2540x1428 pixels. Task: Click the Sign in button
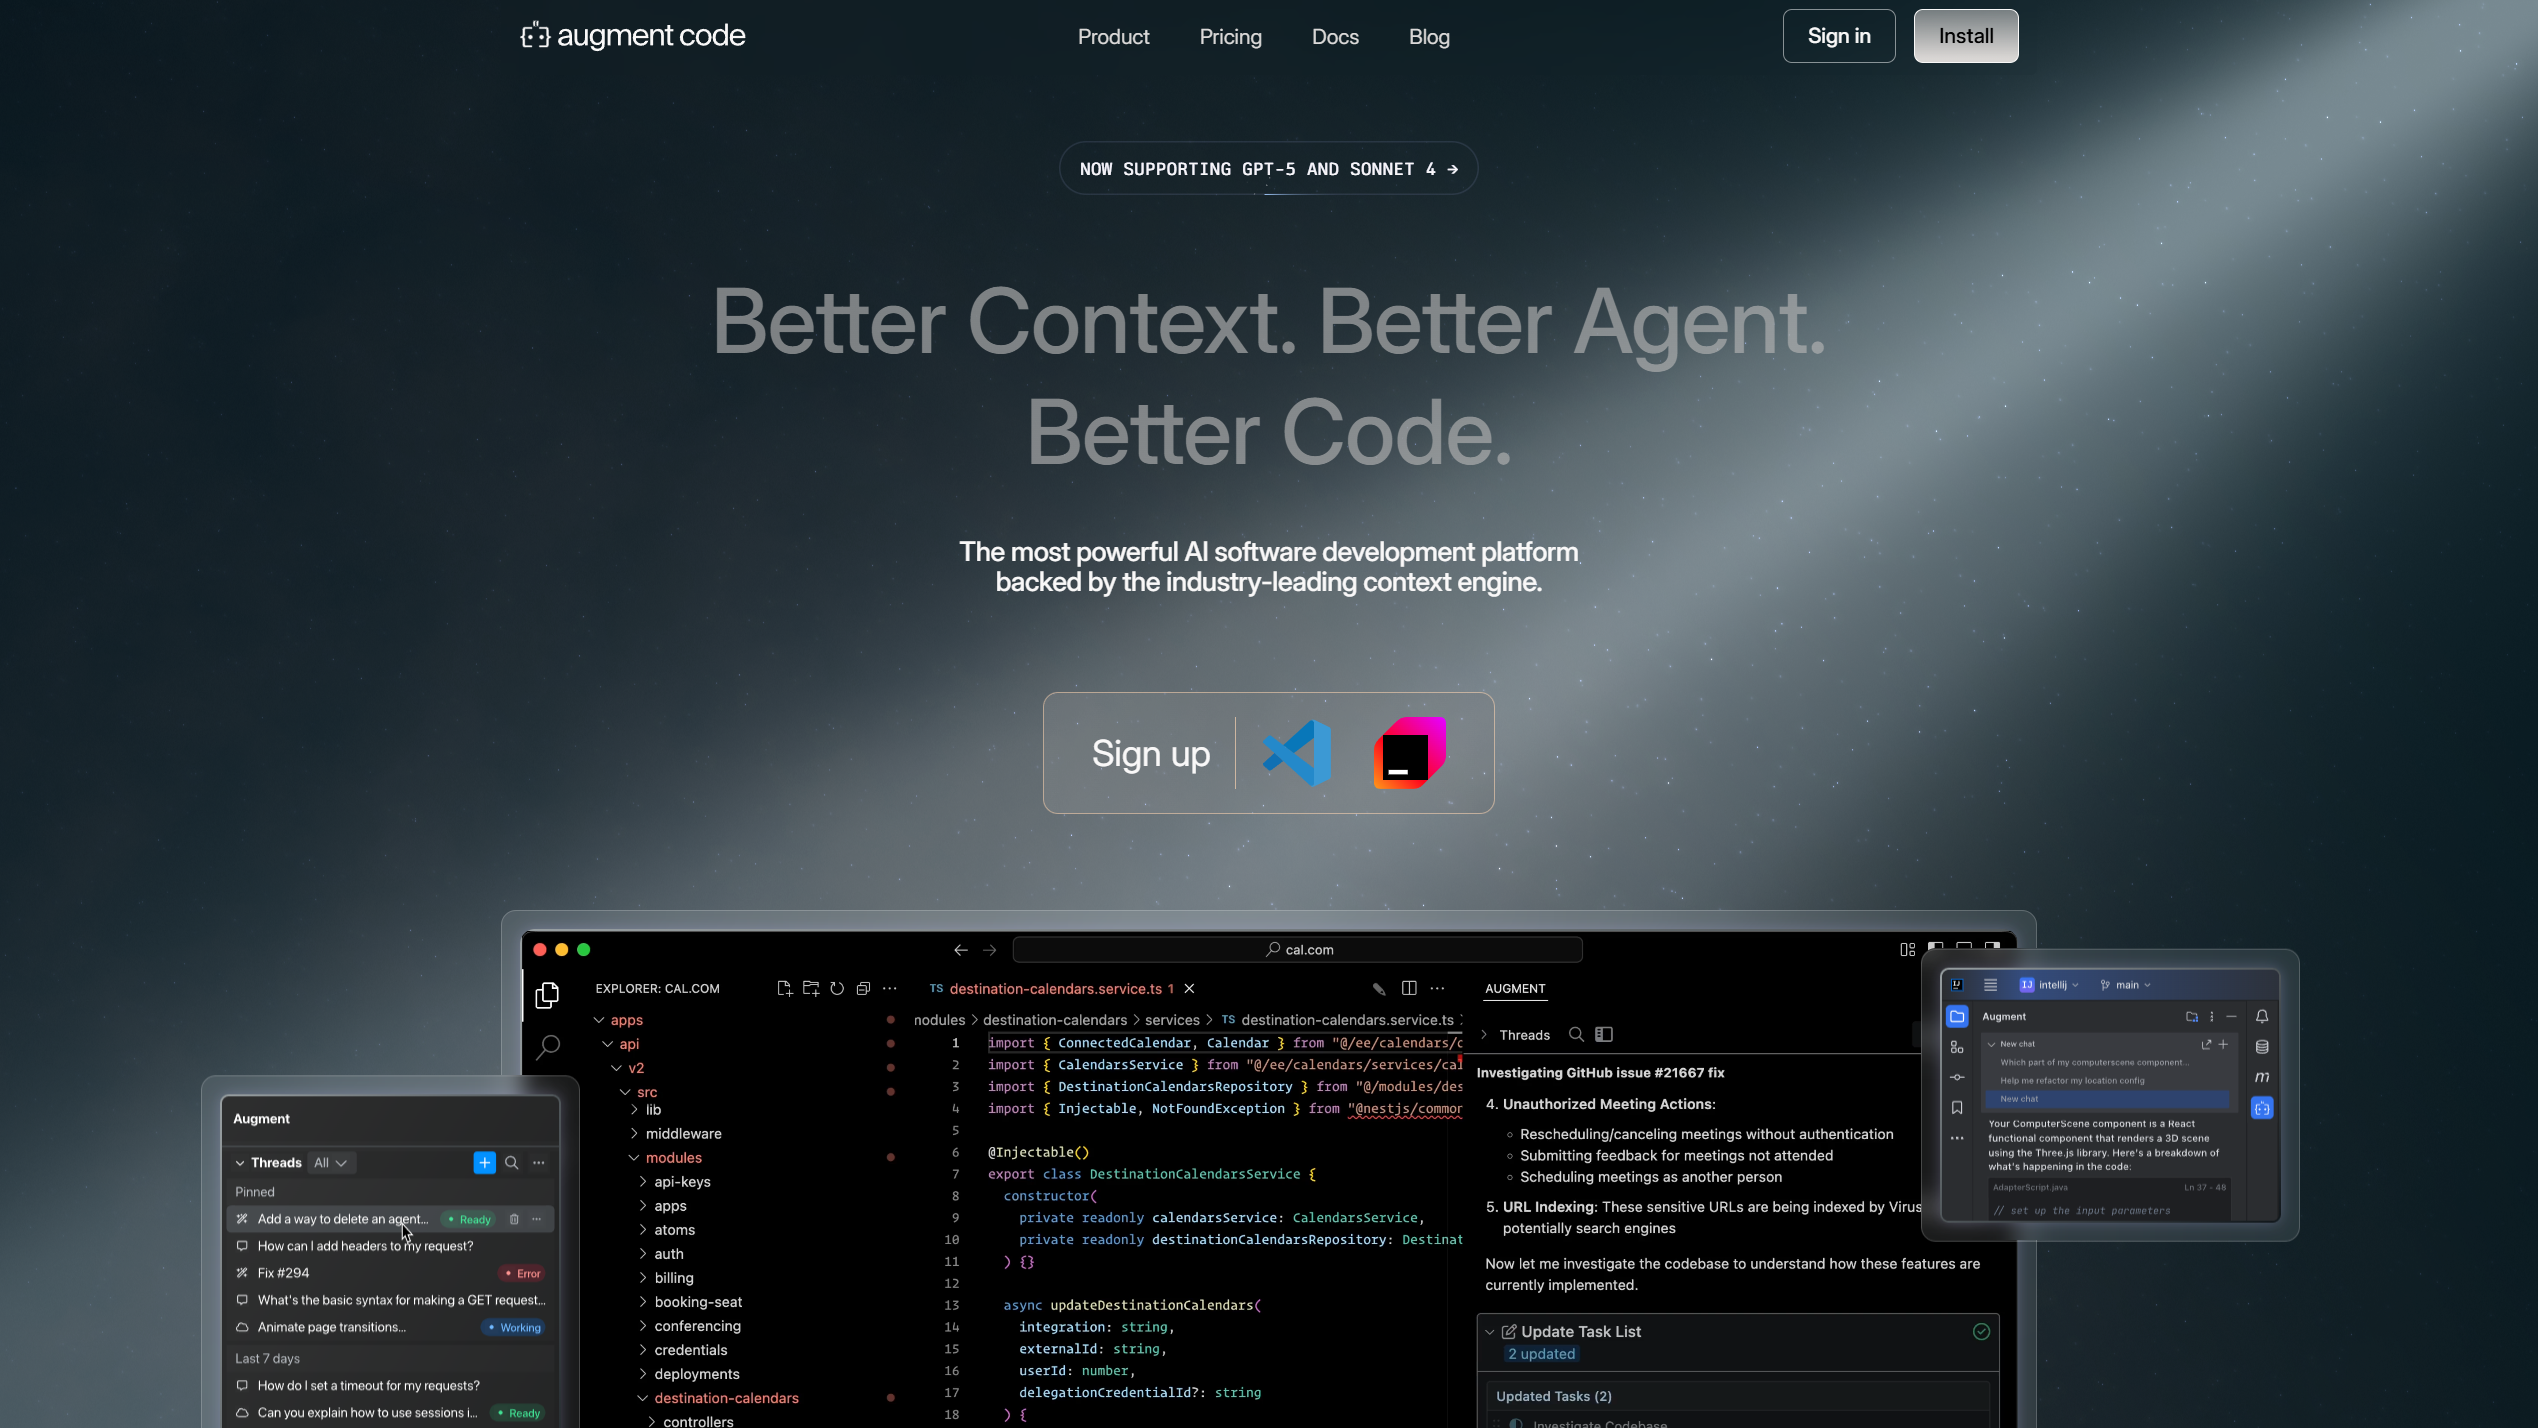coord(1839,36)
